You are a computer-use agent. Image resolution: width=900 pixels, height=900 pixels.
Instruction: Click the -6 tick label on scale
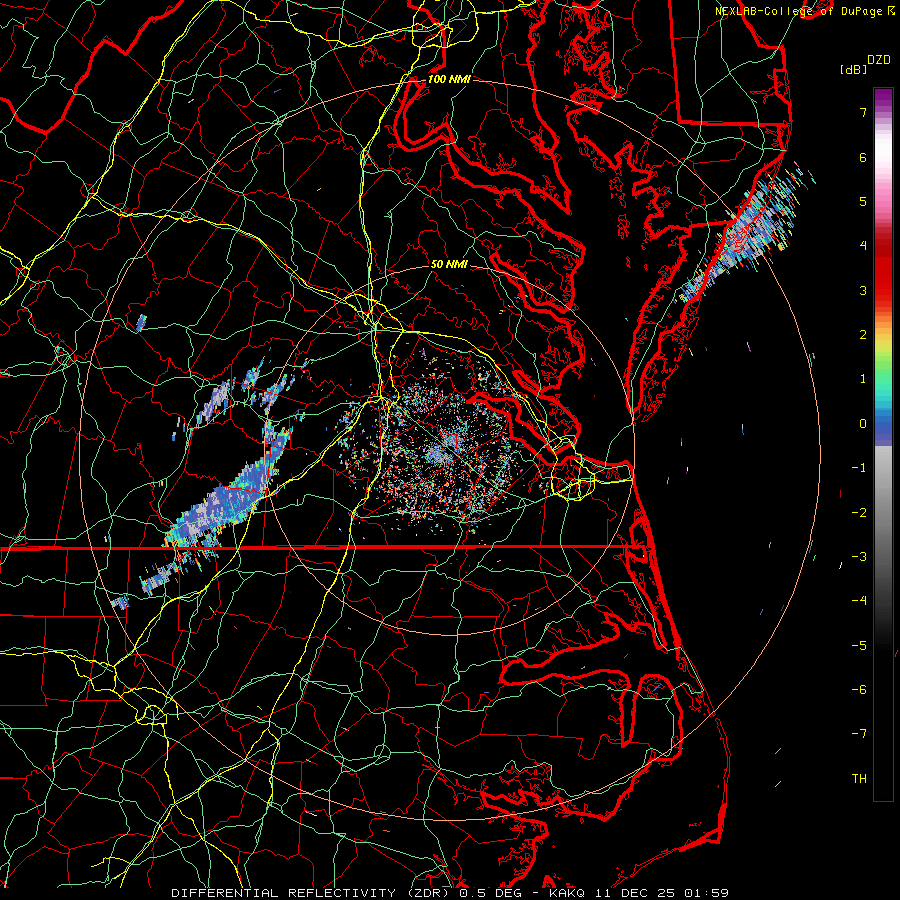[x=859, y=690]
